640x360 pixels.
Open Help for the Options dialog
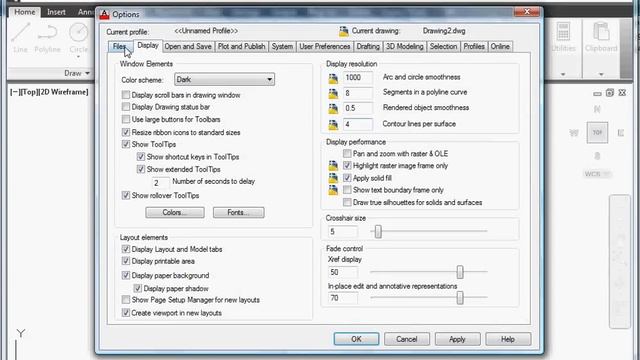[x=508, y=339]
